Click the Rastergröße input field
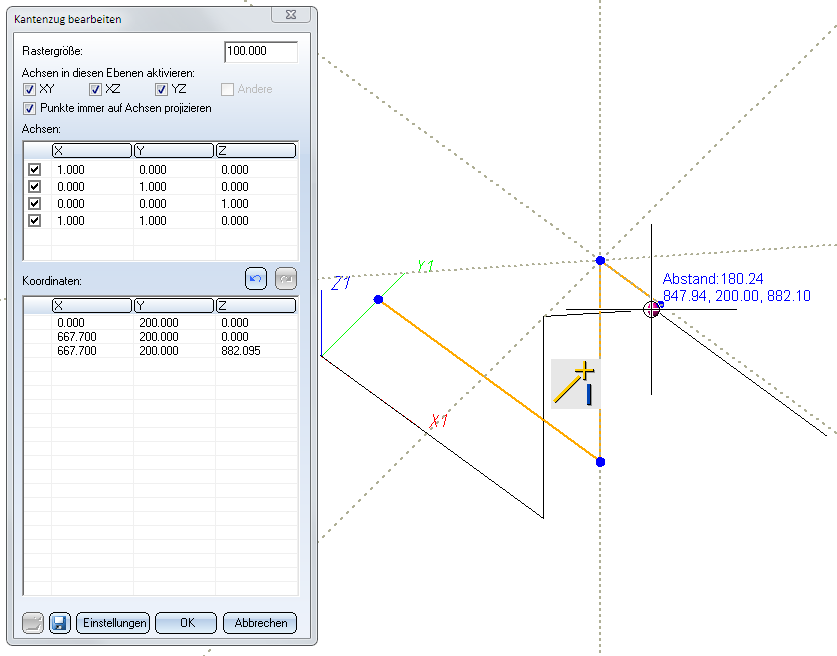The height and width of the screenshot is (656, 837). 261,52
